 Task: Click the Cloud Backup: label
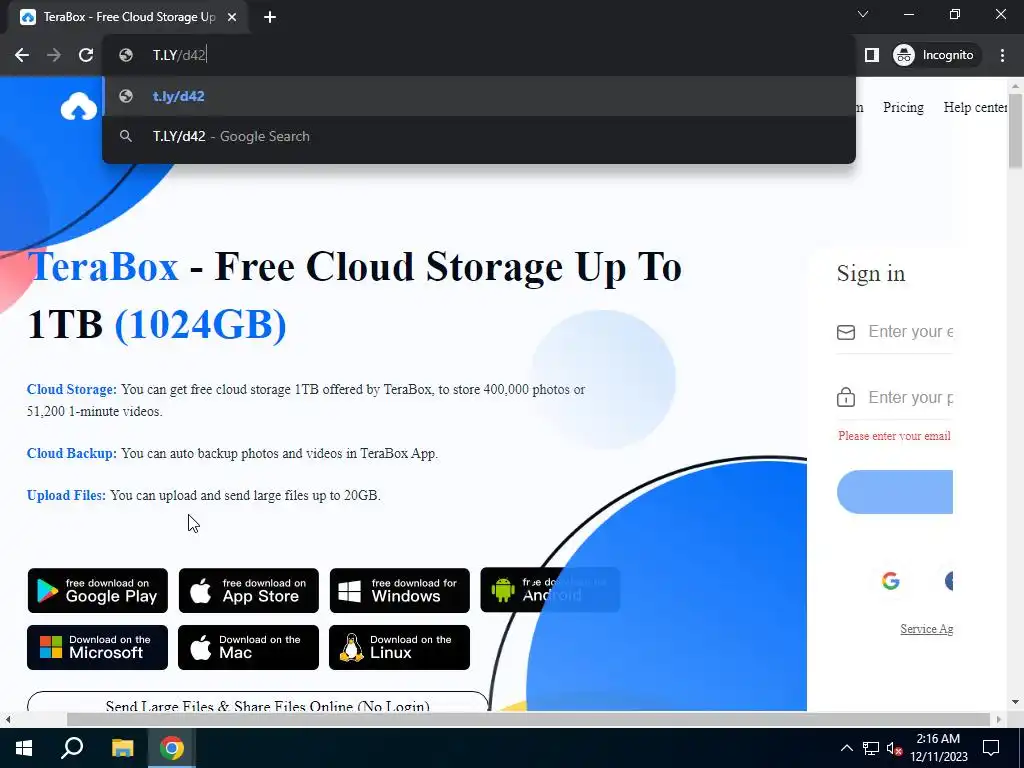pos(72,454)
